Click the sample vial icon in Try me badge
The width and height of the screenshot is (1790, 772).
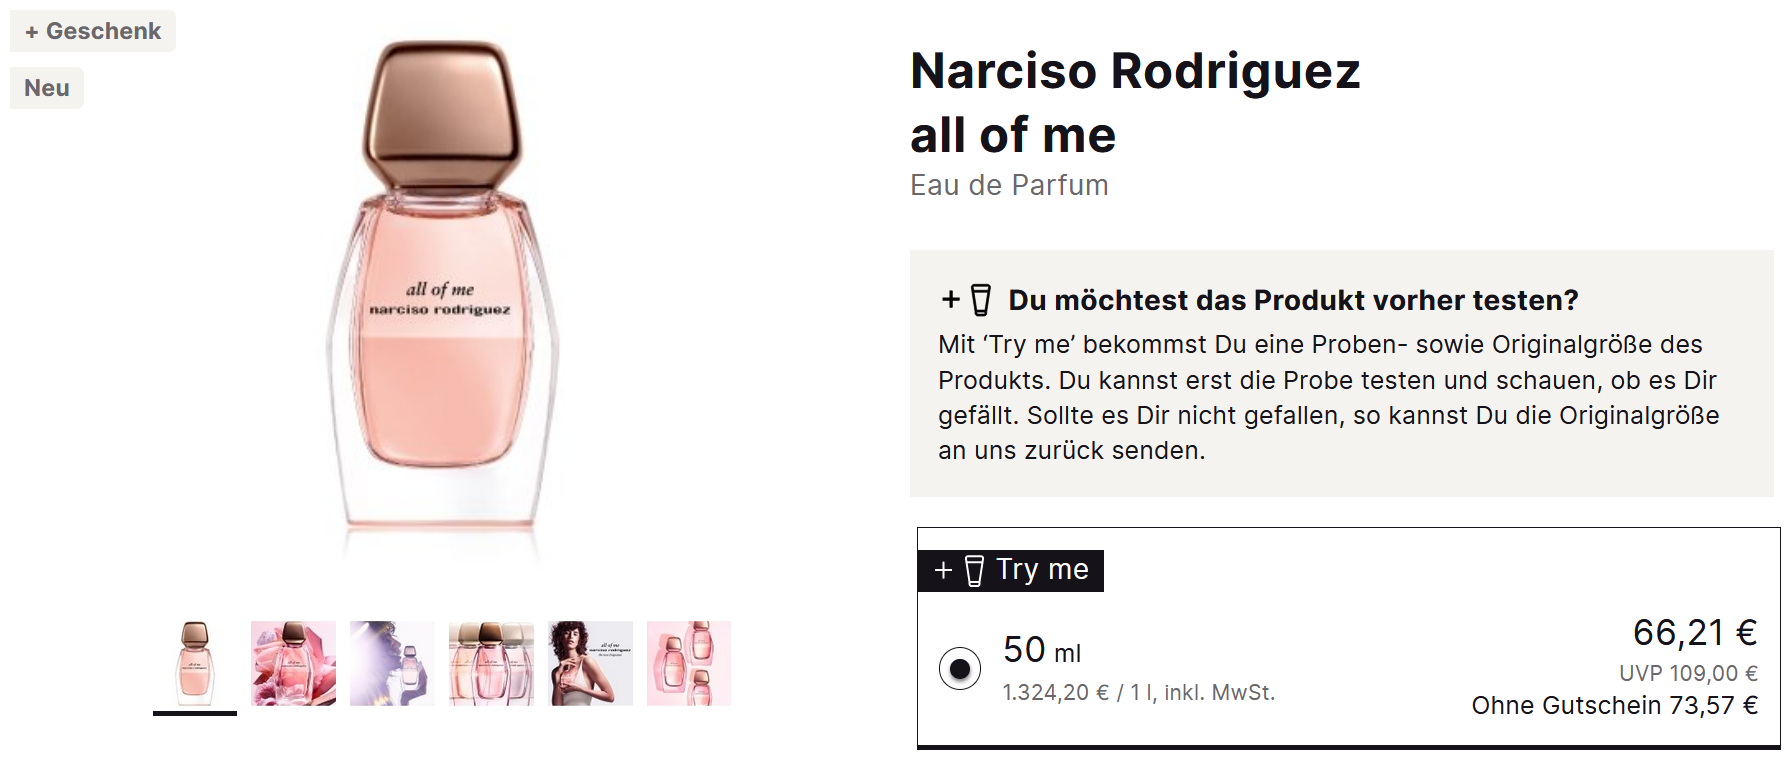click(x=975, y=571)
